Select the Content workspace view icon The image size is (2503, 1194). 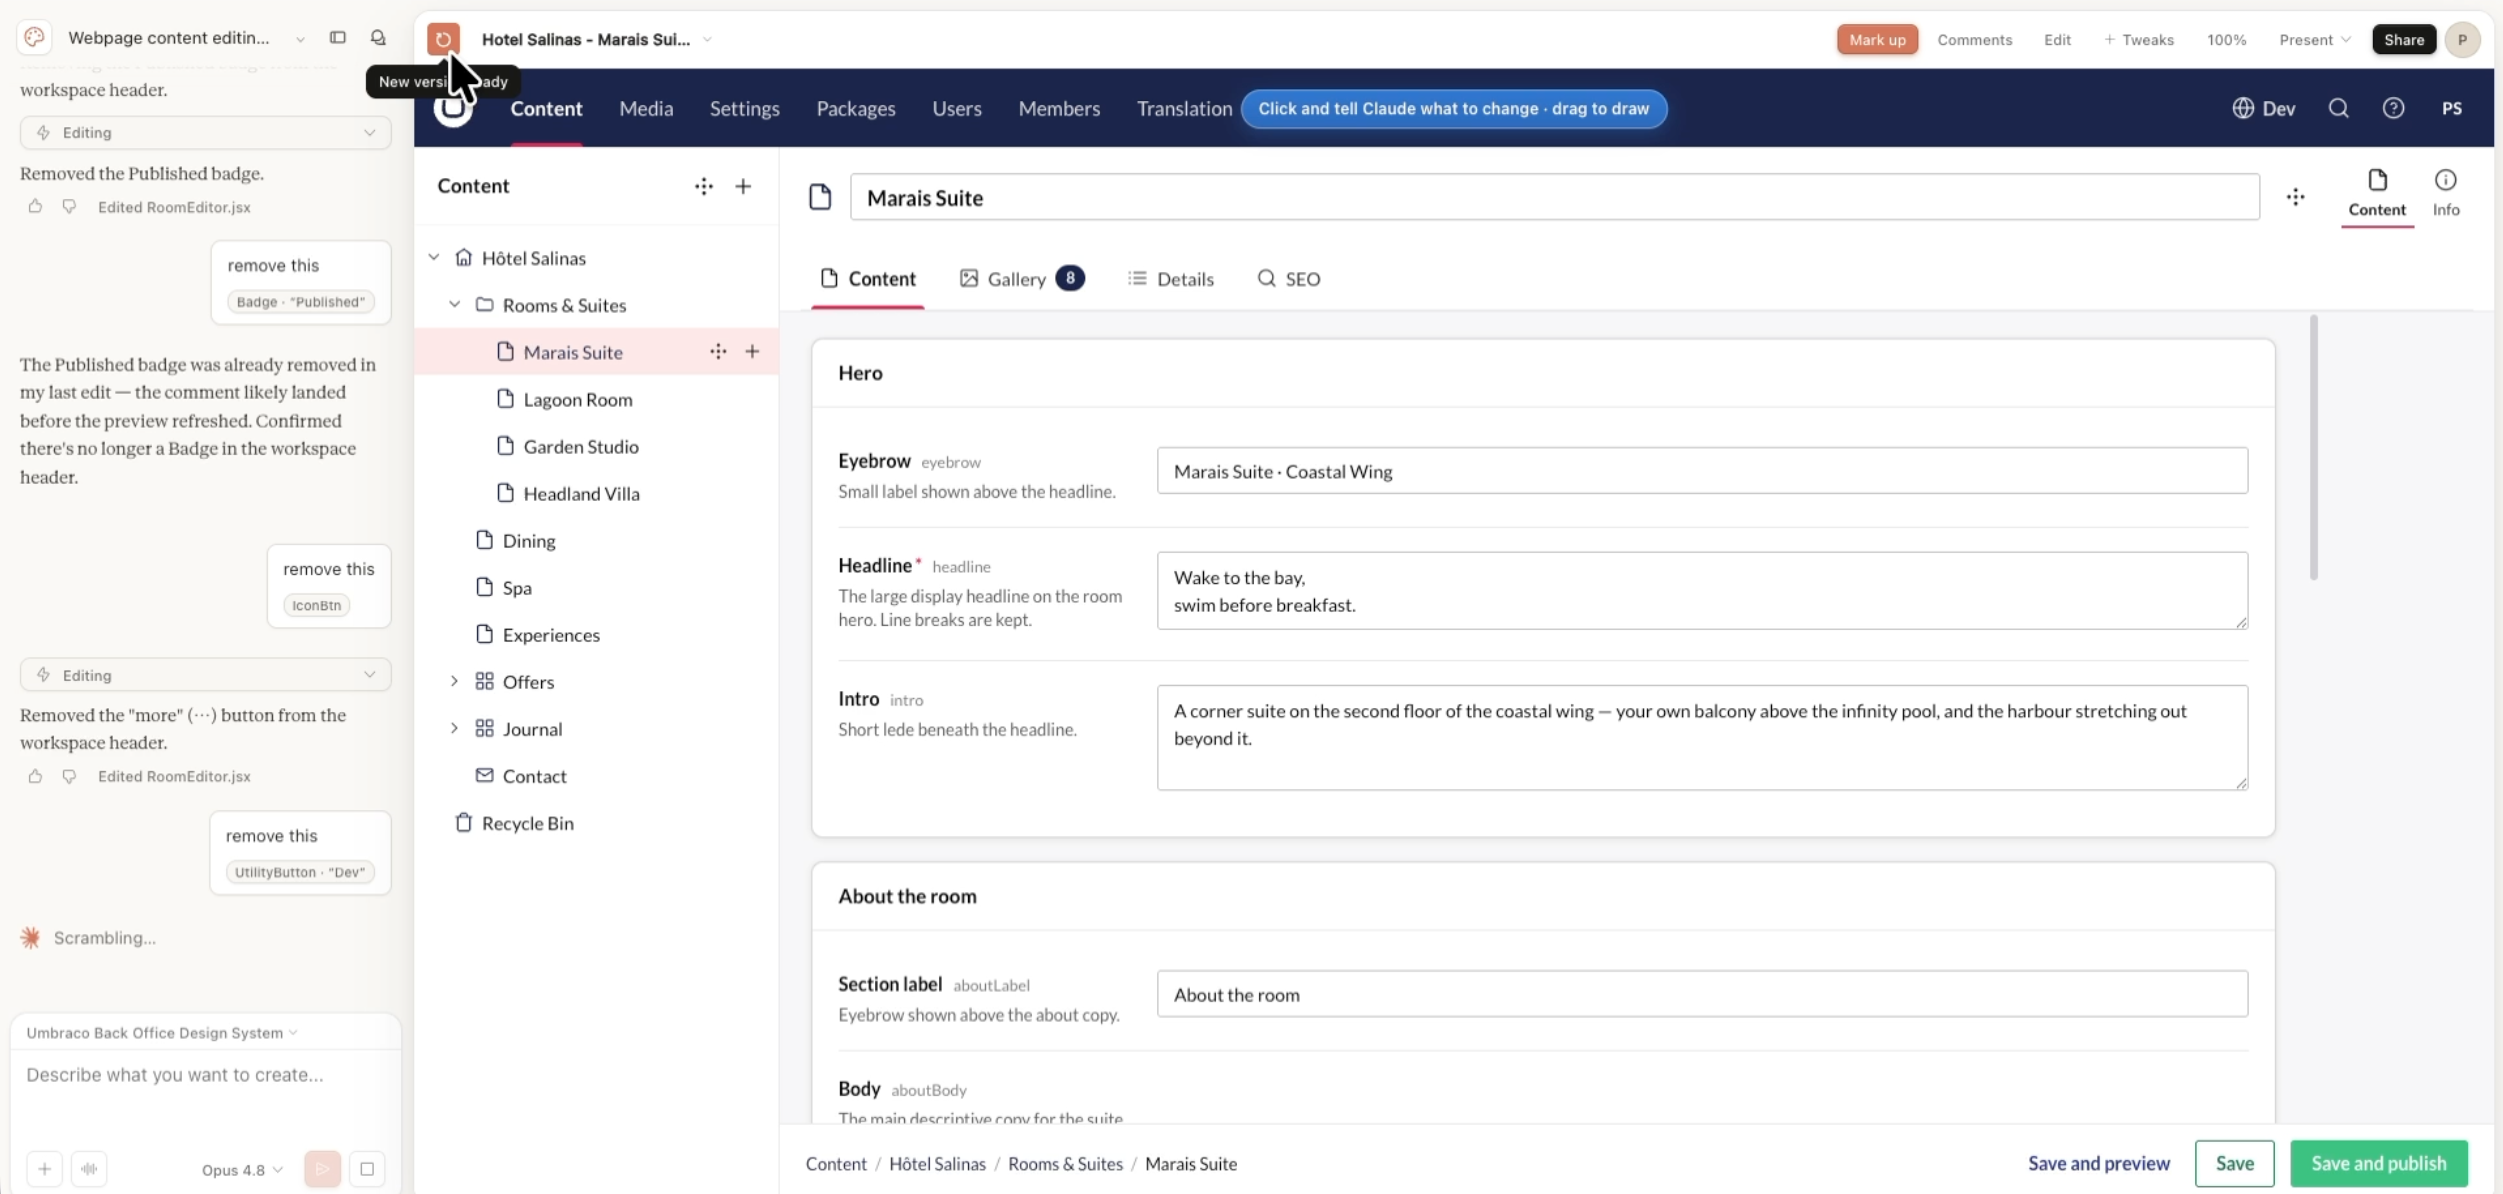click(x=2377, y=193)
